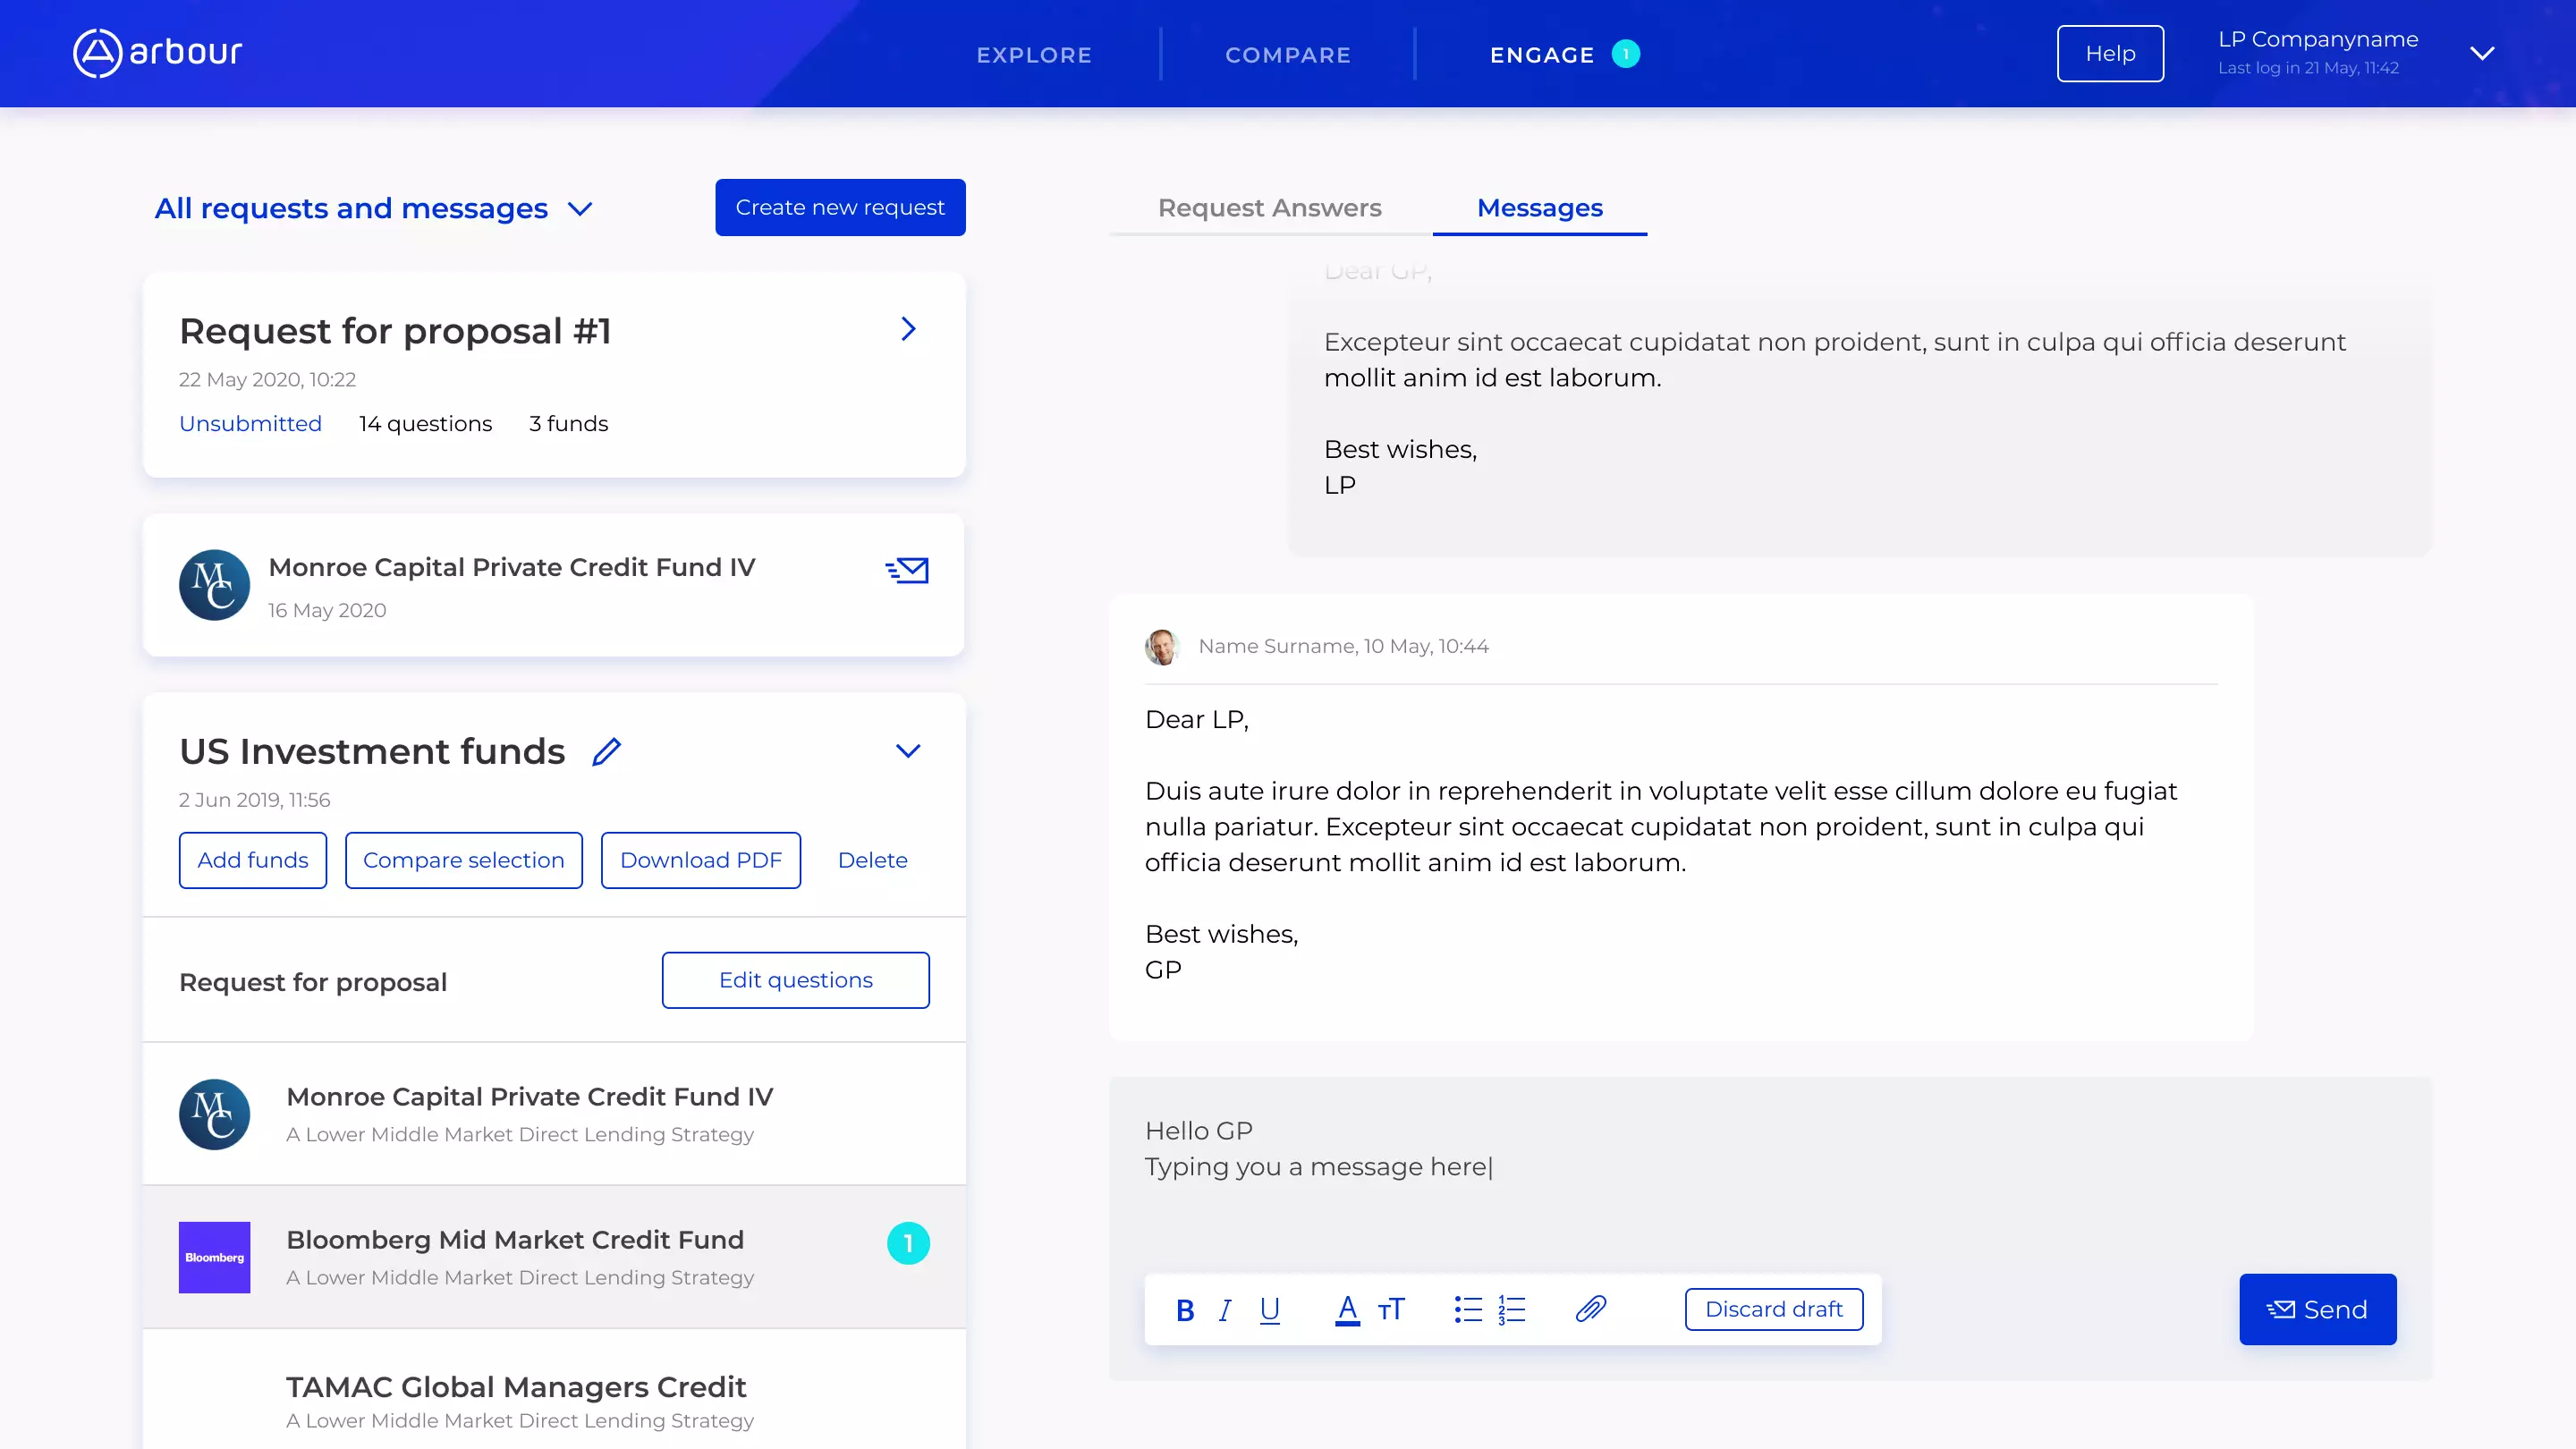Send the typed message
This screenshot has width=2576, height=1449.
pyautogui.click(x=2318, y=1309)
